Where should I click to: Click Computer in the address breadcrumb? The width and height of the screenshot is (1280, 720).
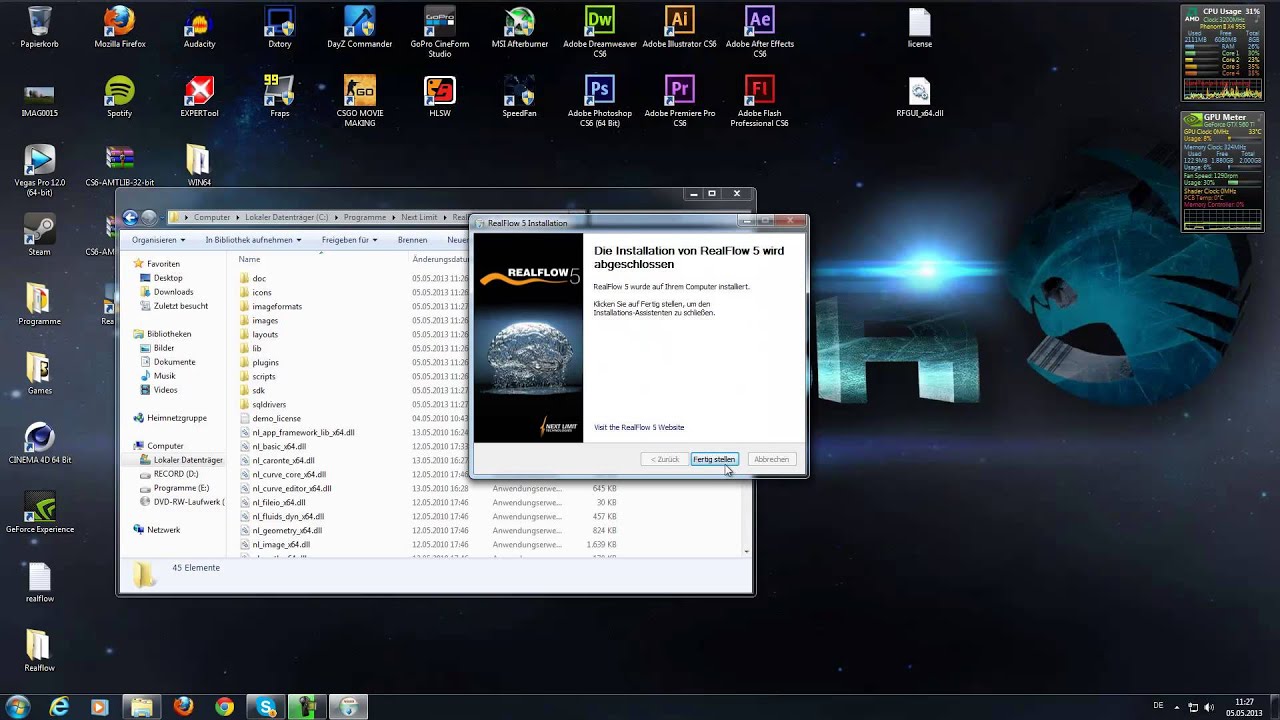pos(211,217)
